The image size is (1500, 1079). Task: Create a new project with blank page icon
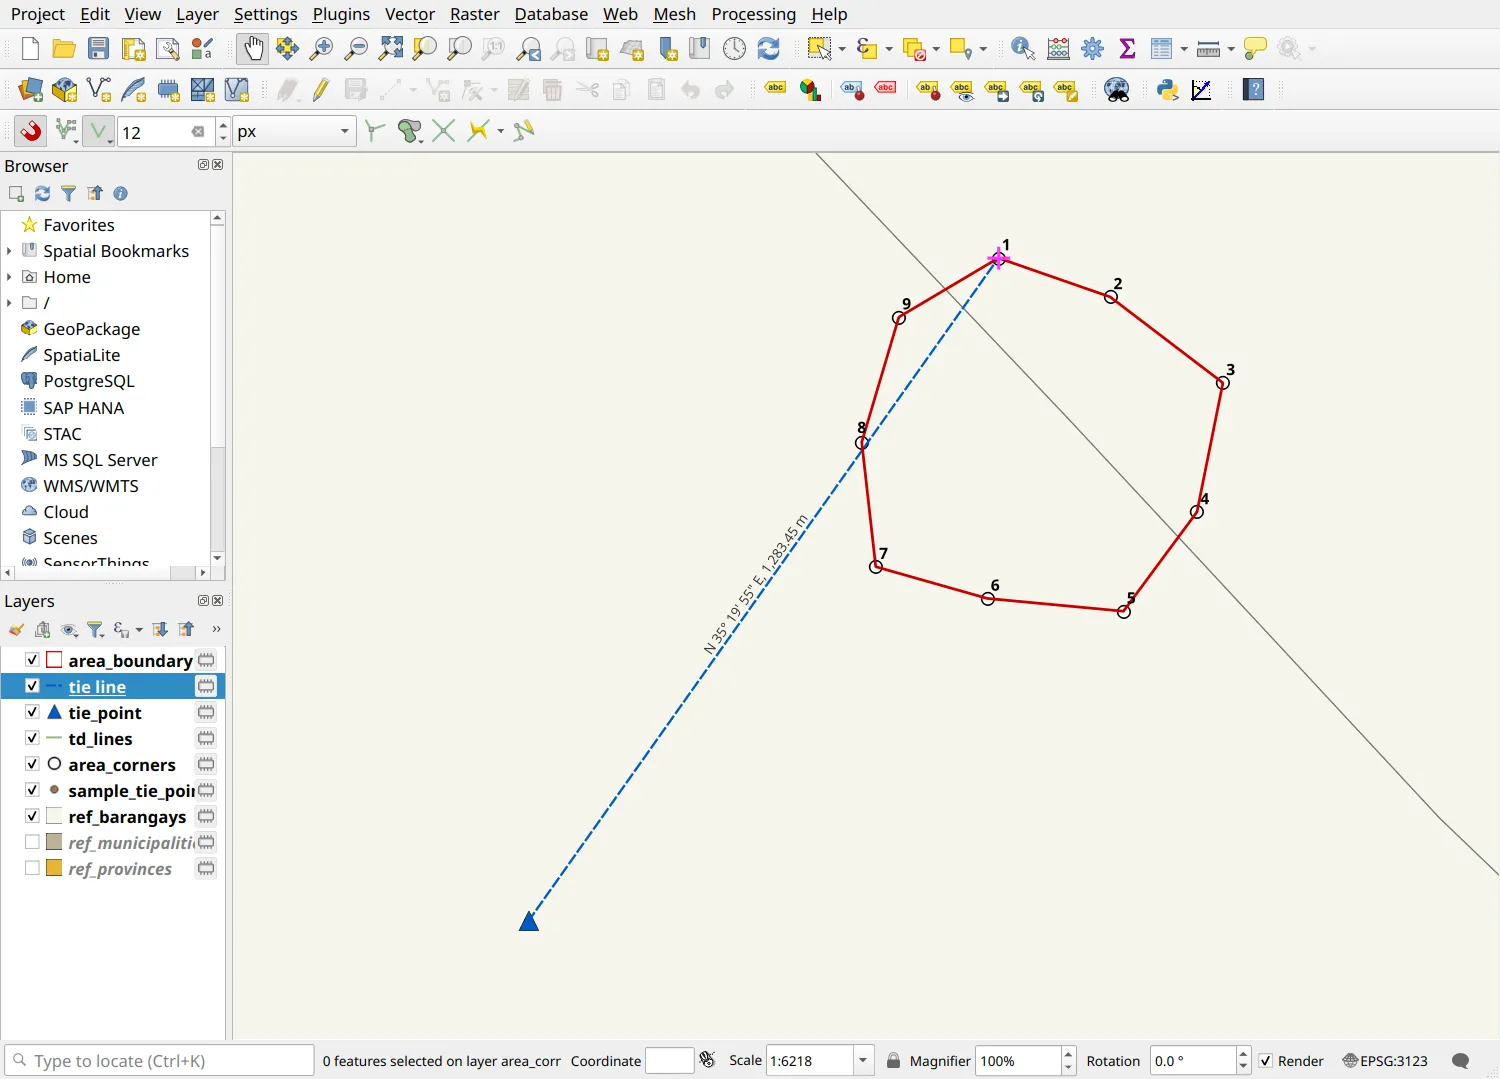tap(30, 48)
